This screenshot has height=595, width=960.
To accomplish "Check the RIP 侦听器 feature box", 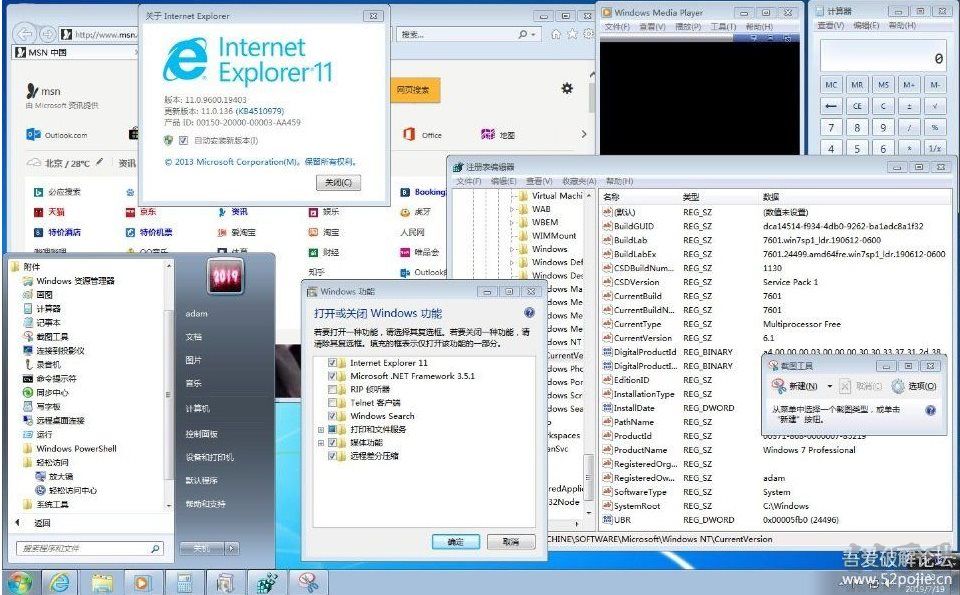I will [x=331, y=387].
